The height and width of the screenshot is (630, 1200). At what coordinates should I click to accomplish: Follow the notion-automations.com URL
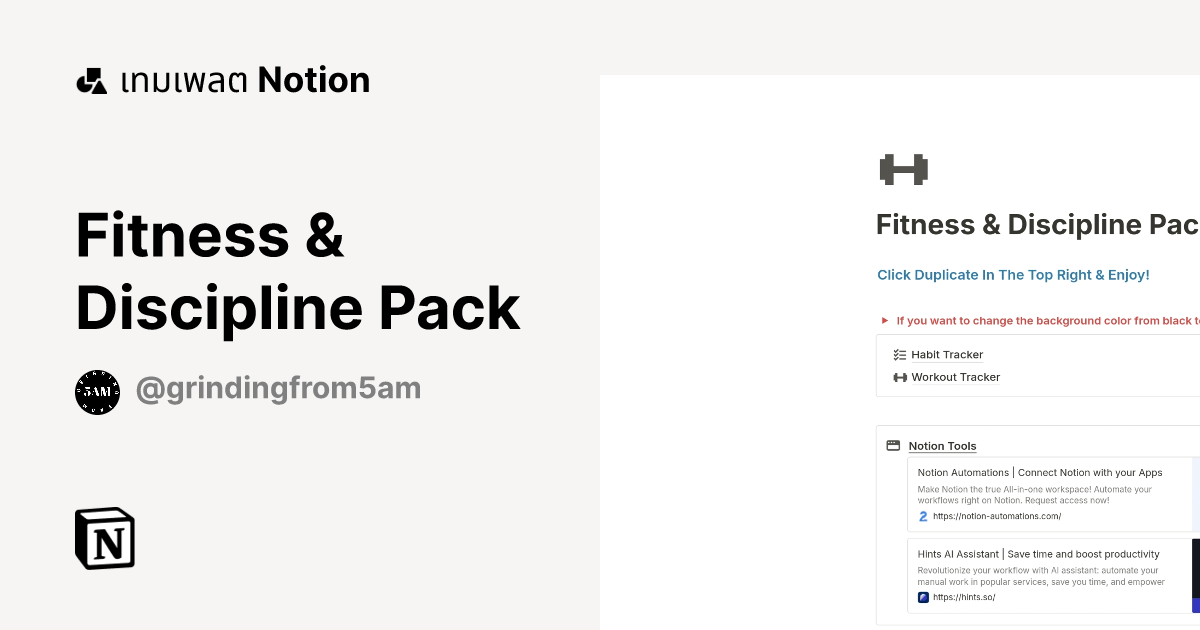point(997,516)
